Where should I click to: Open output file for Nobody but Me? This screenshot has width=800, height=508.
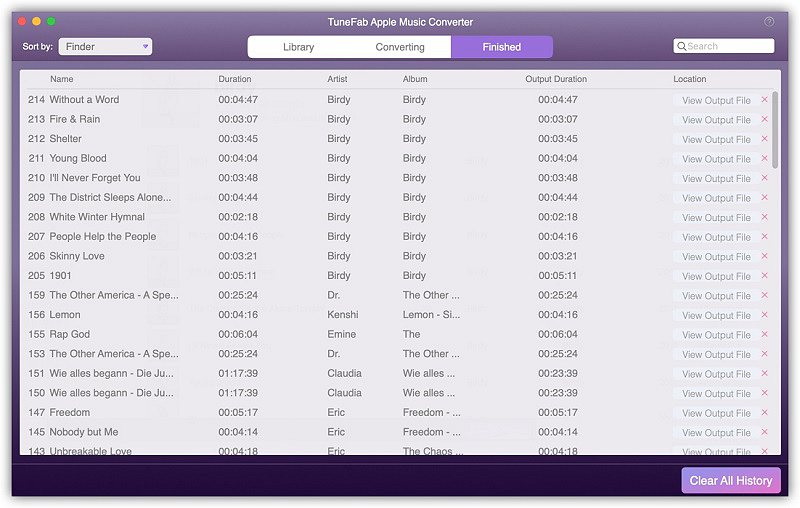[x=716, y=433]
